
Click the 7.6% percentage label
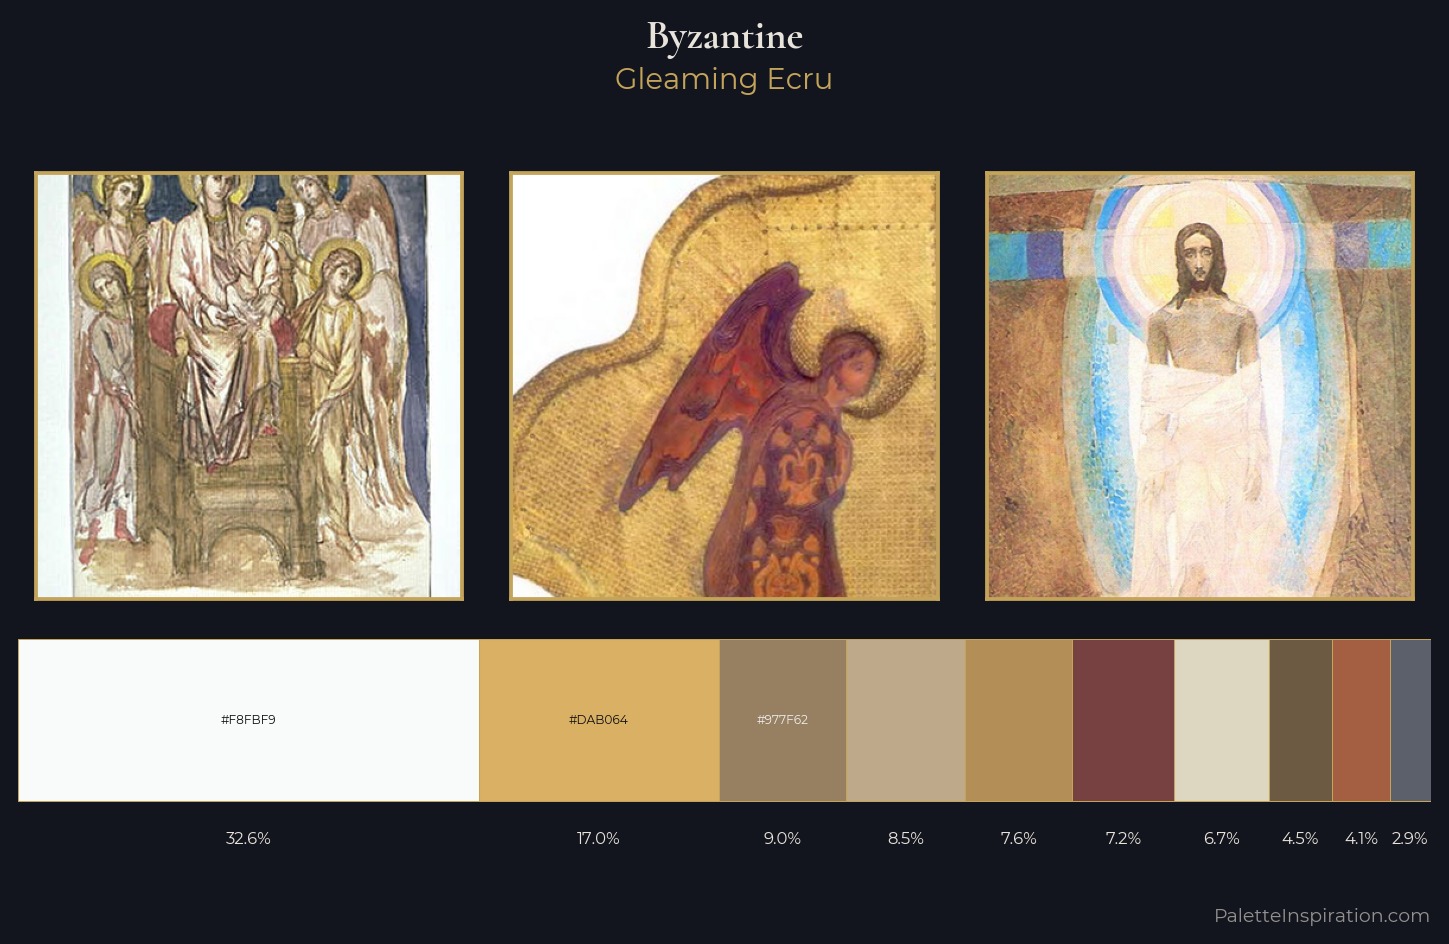(1019, 838)
